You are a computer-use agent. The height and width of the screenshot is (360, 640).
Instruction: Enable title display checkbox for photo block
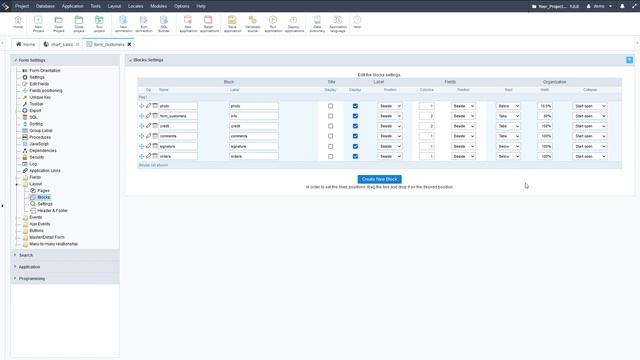(x=331, y=106)
